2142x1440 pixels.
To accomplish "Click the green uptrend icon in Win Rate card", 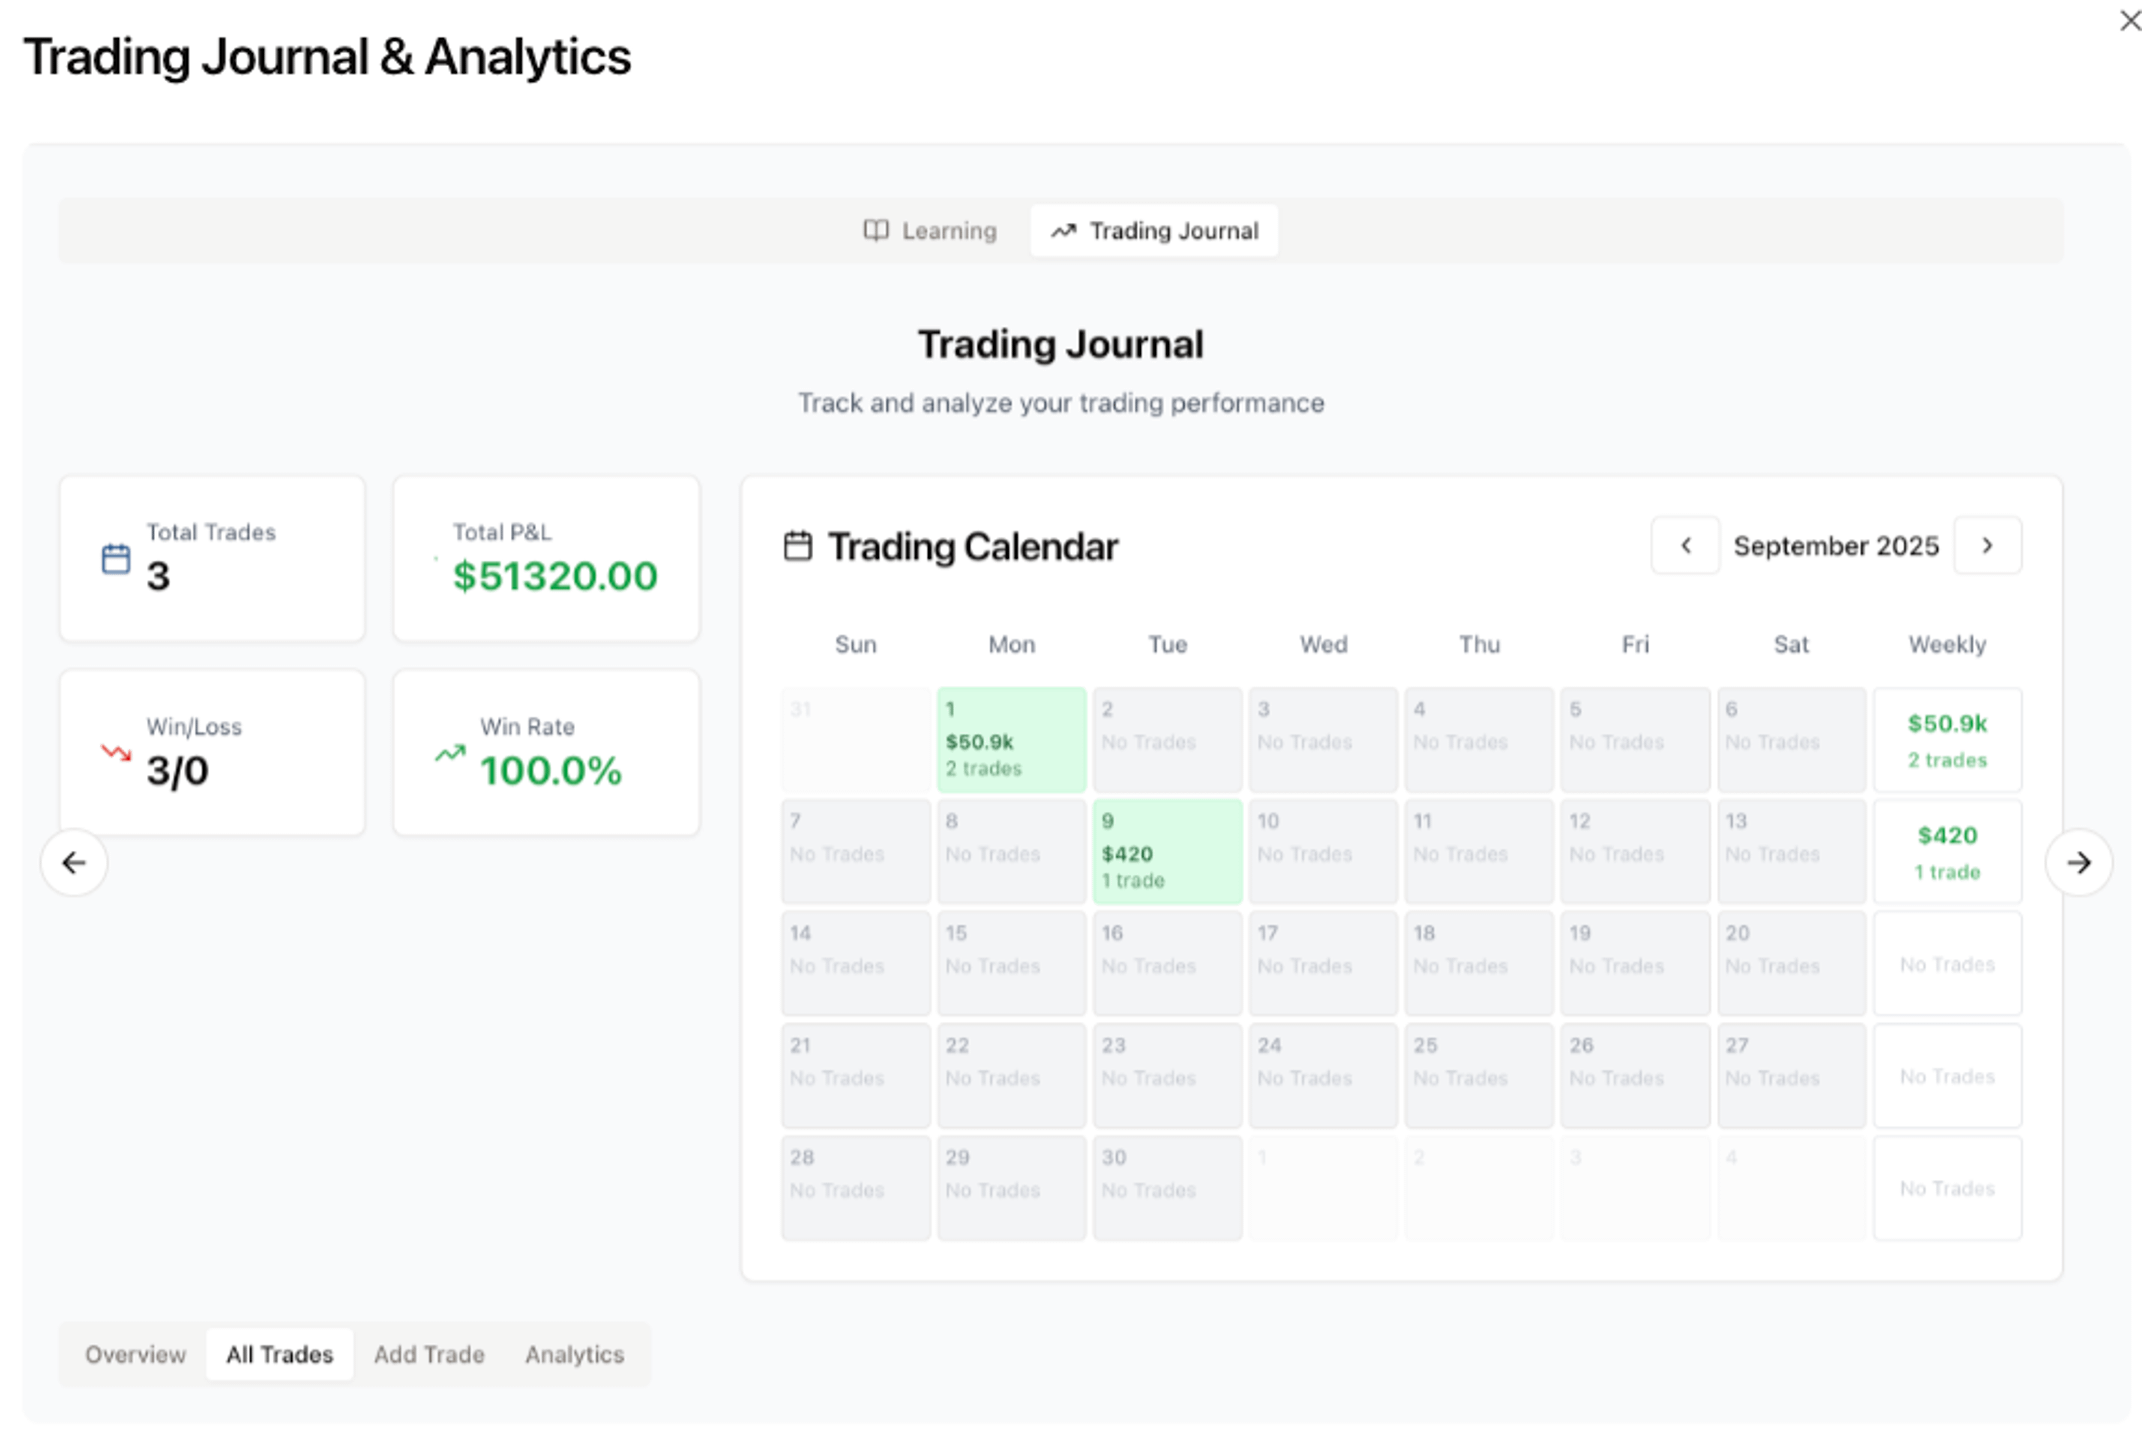I will click(450, 753).
